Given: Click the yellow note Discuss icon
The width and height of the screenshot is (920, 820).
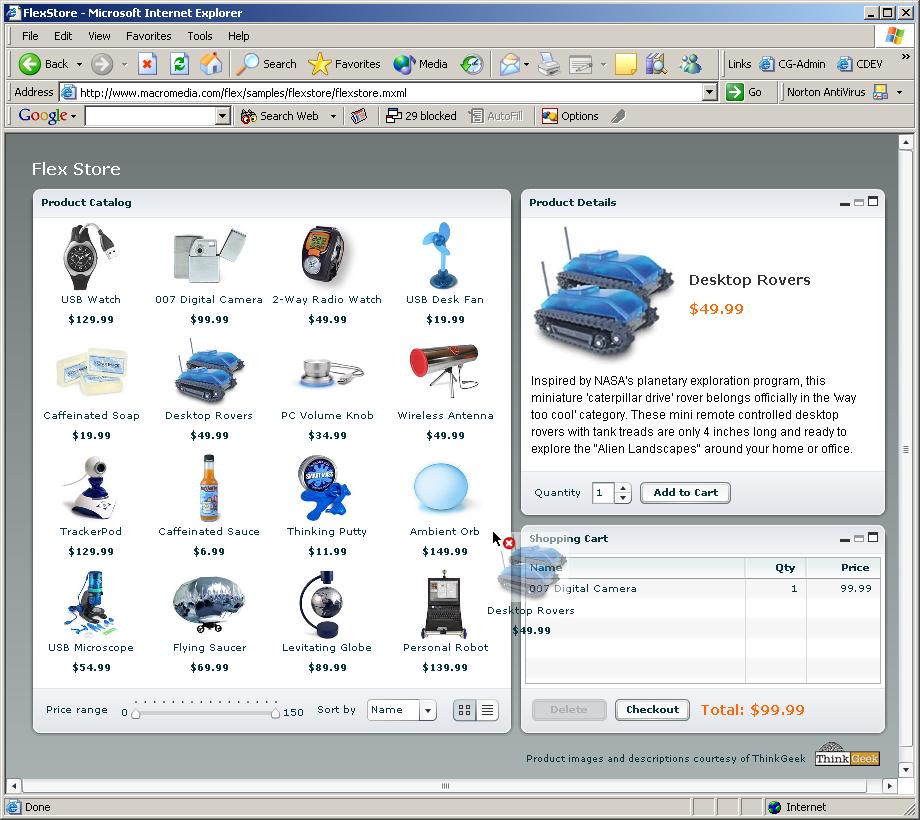Looking at the screenshot, I should click(x=625, y=64).
